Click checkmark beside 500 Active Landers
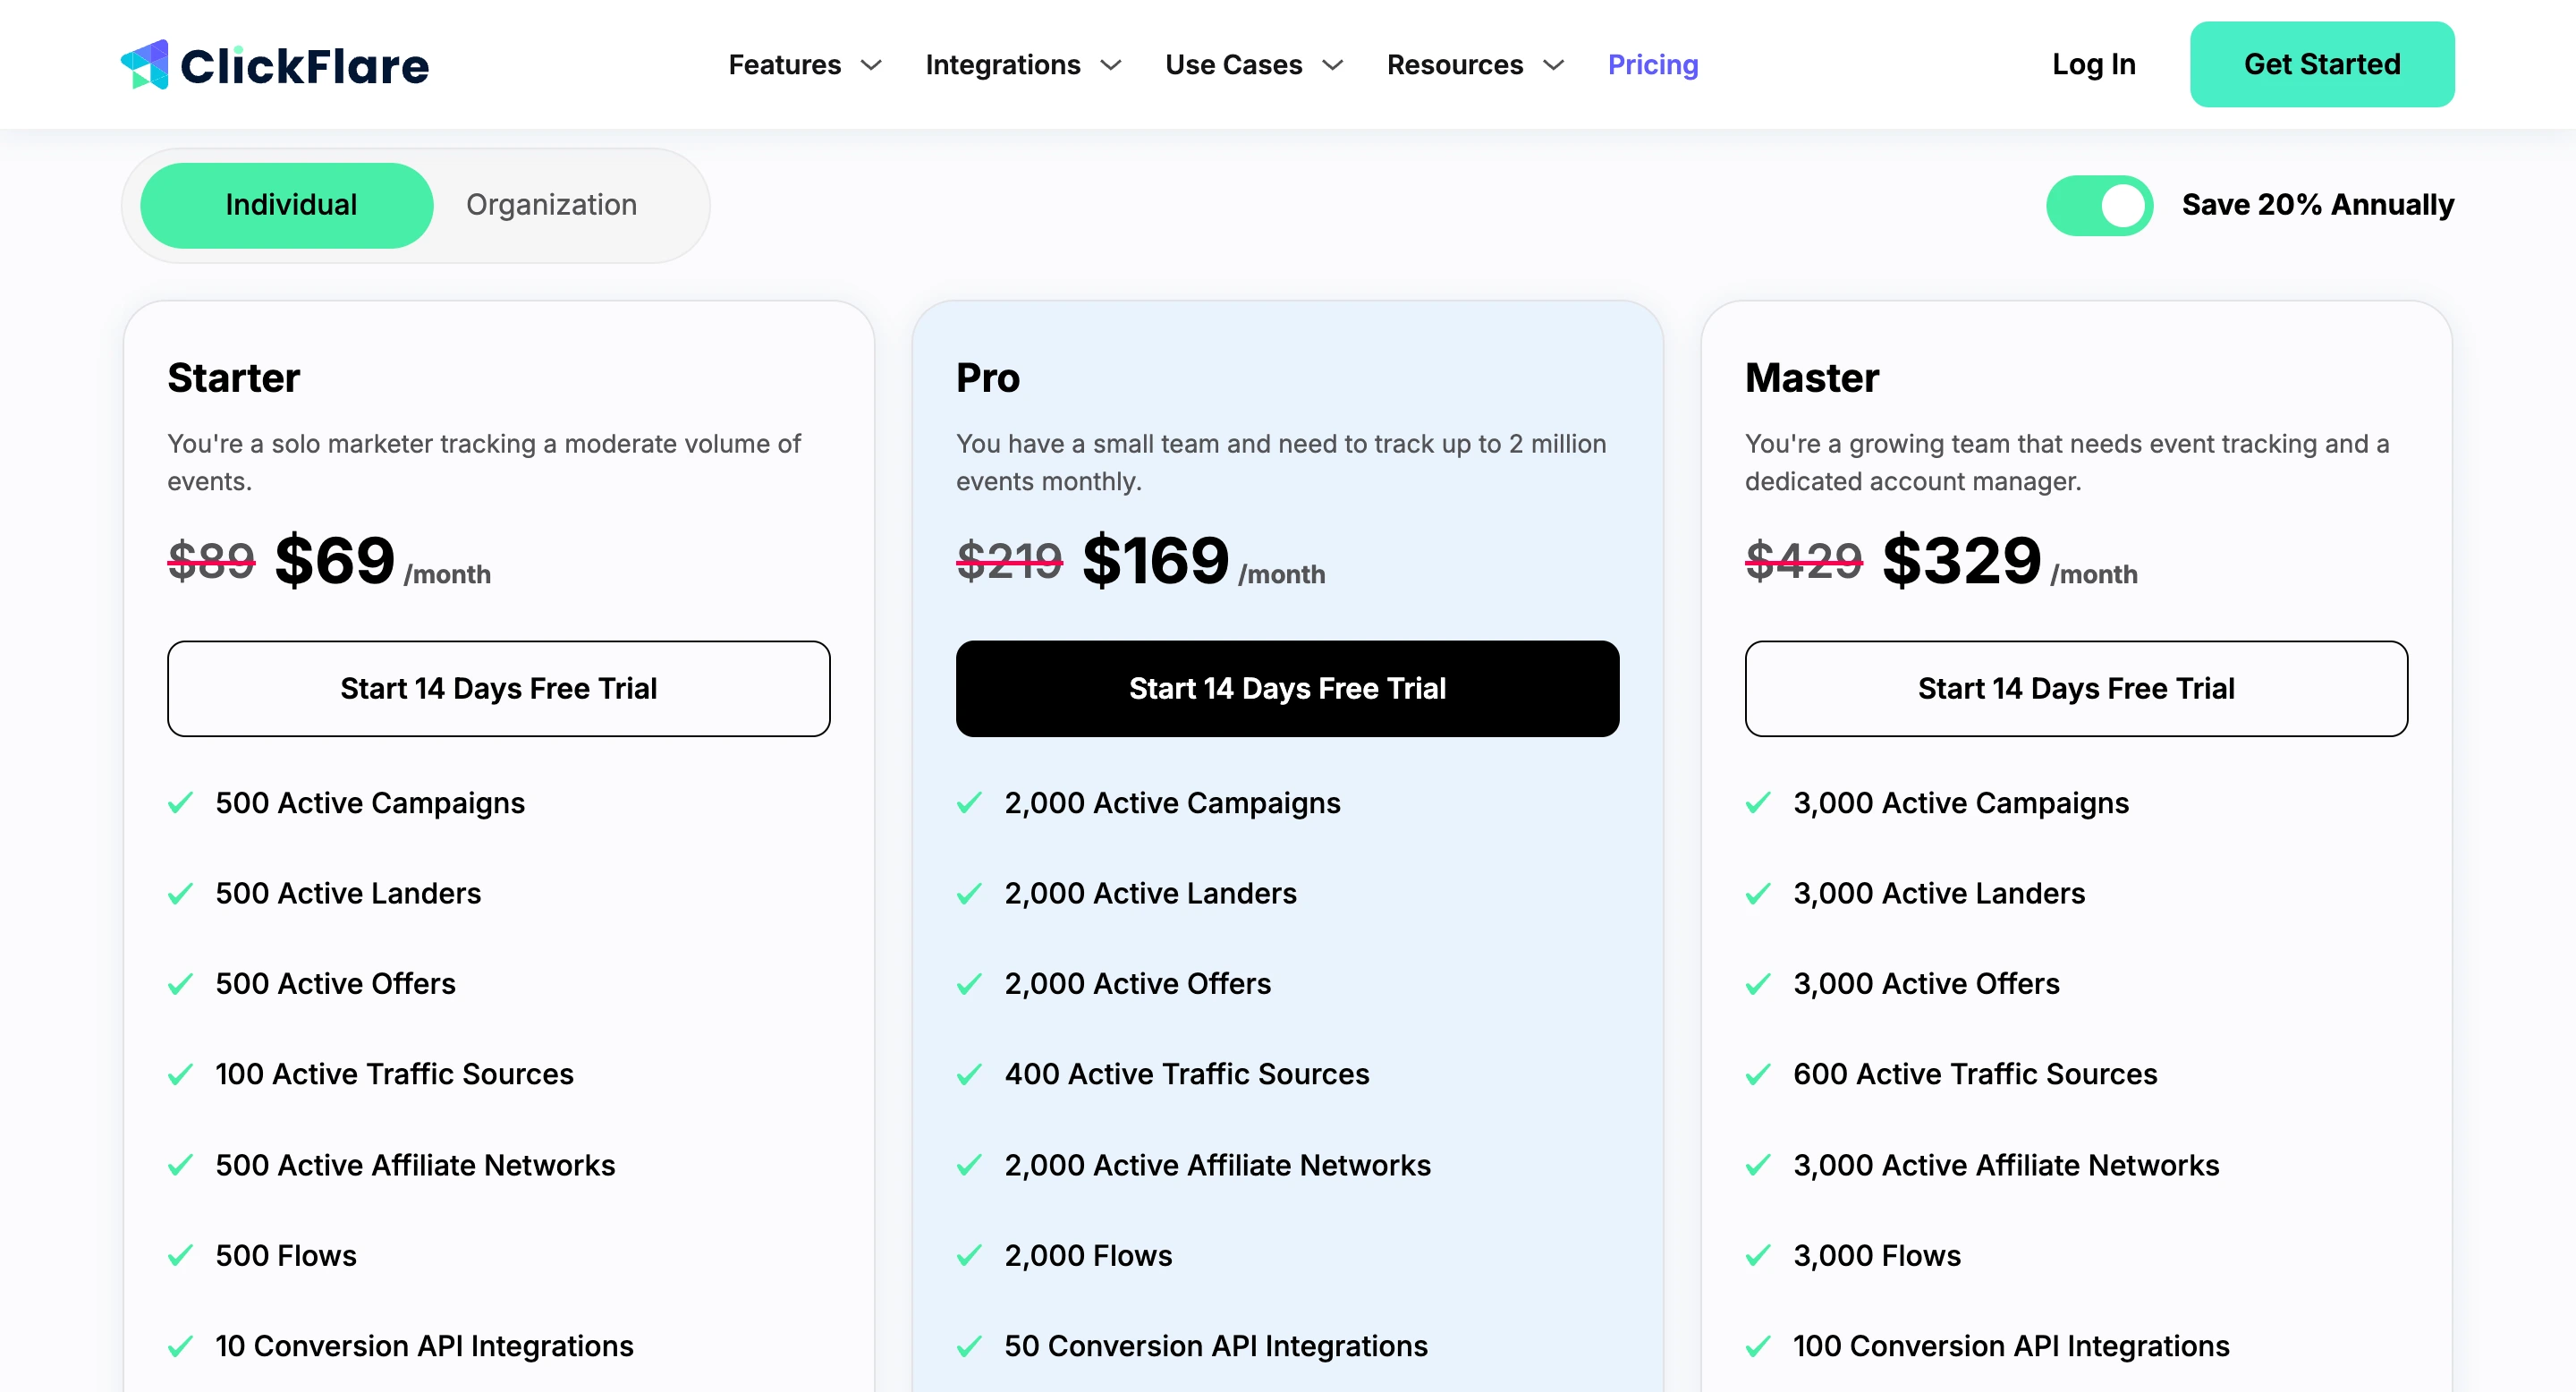The image size is (2576, 1392). coord(180,893)
